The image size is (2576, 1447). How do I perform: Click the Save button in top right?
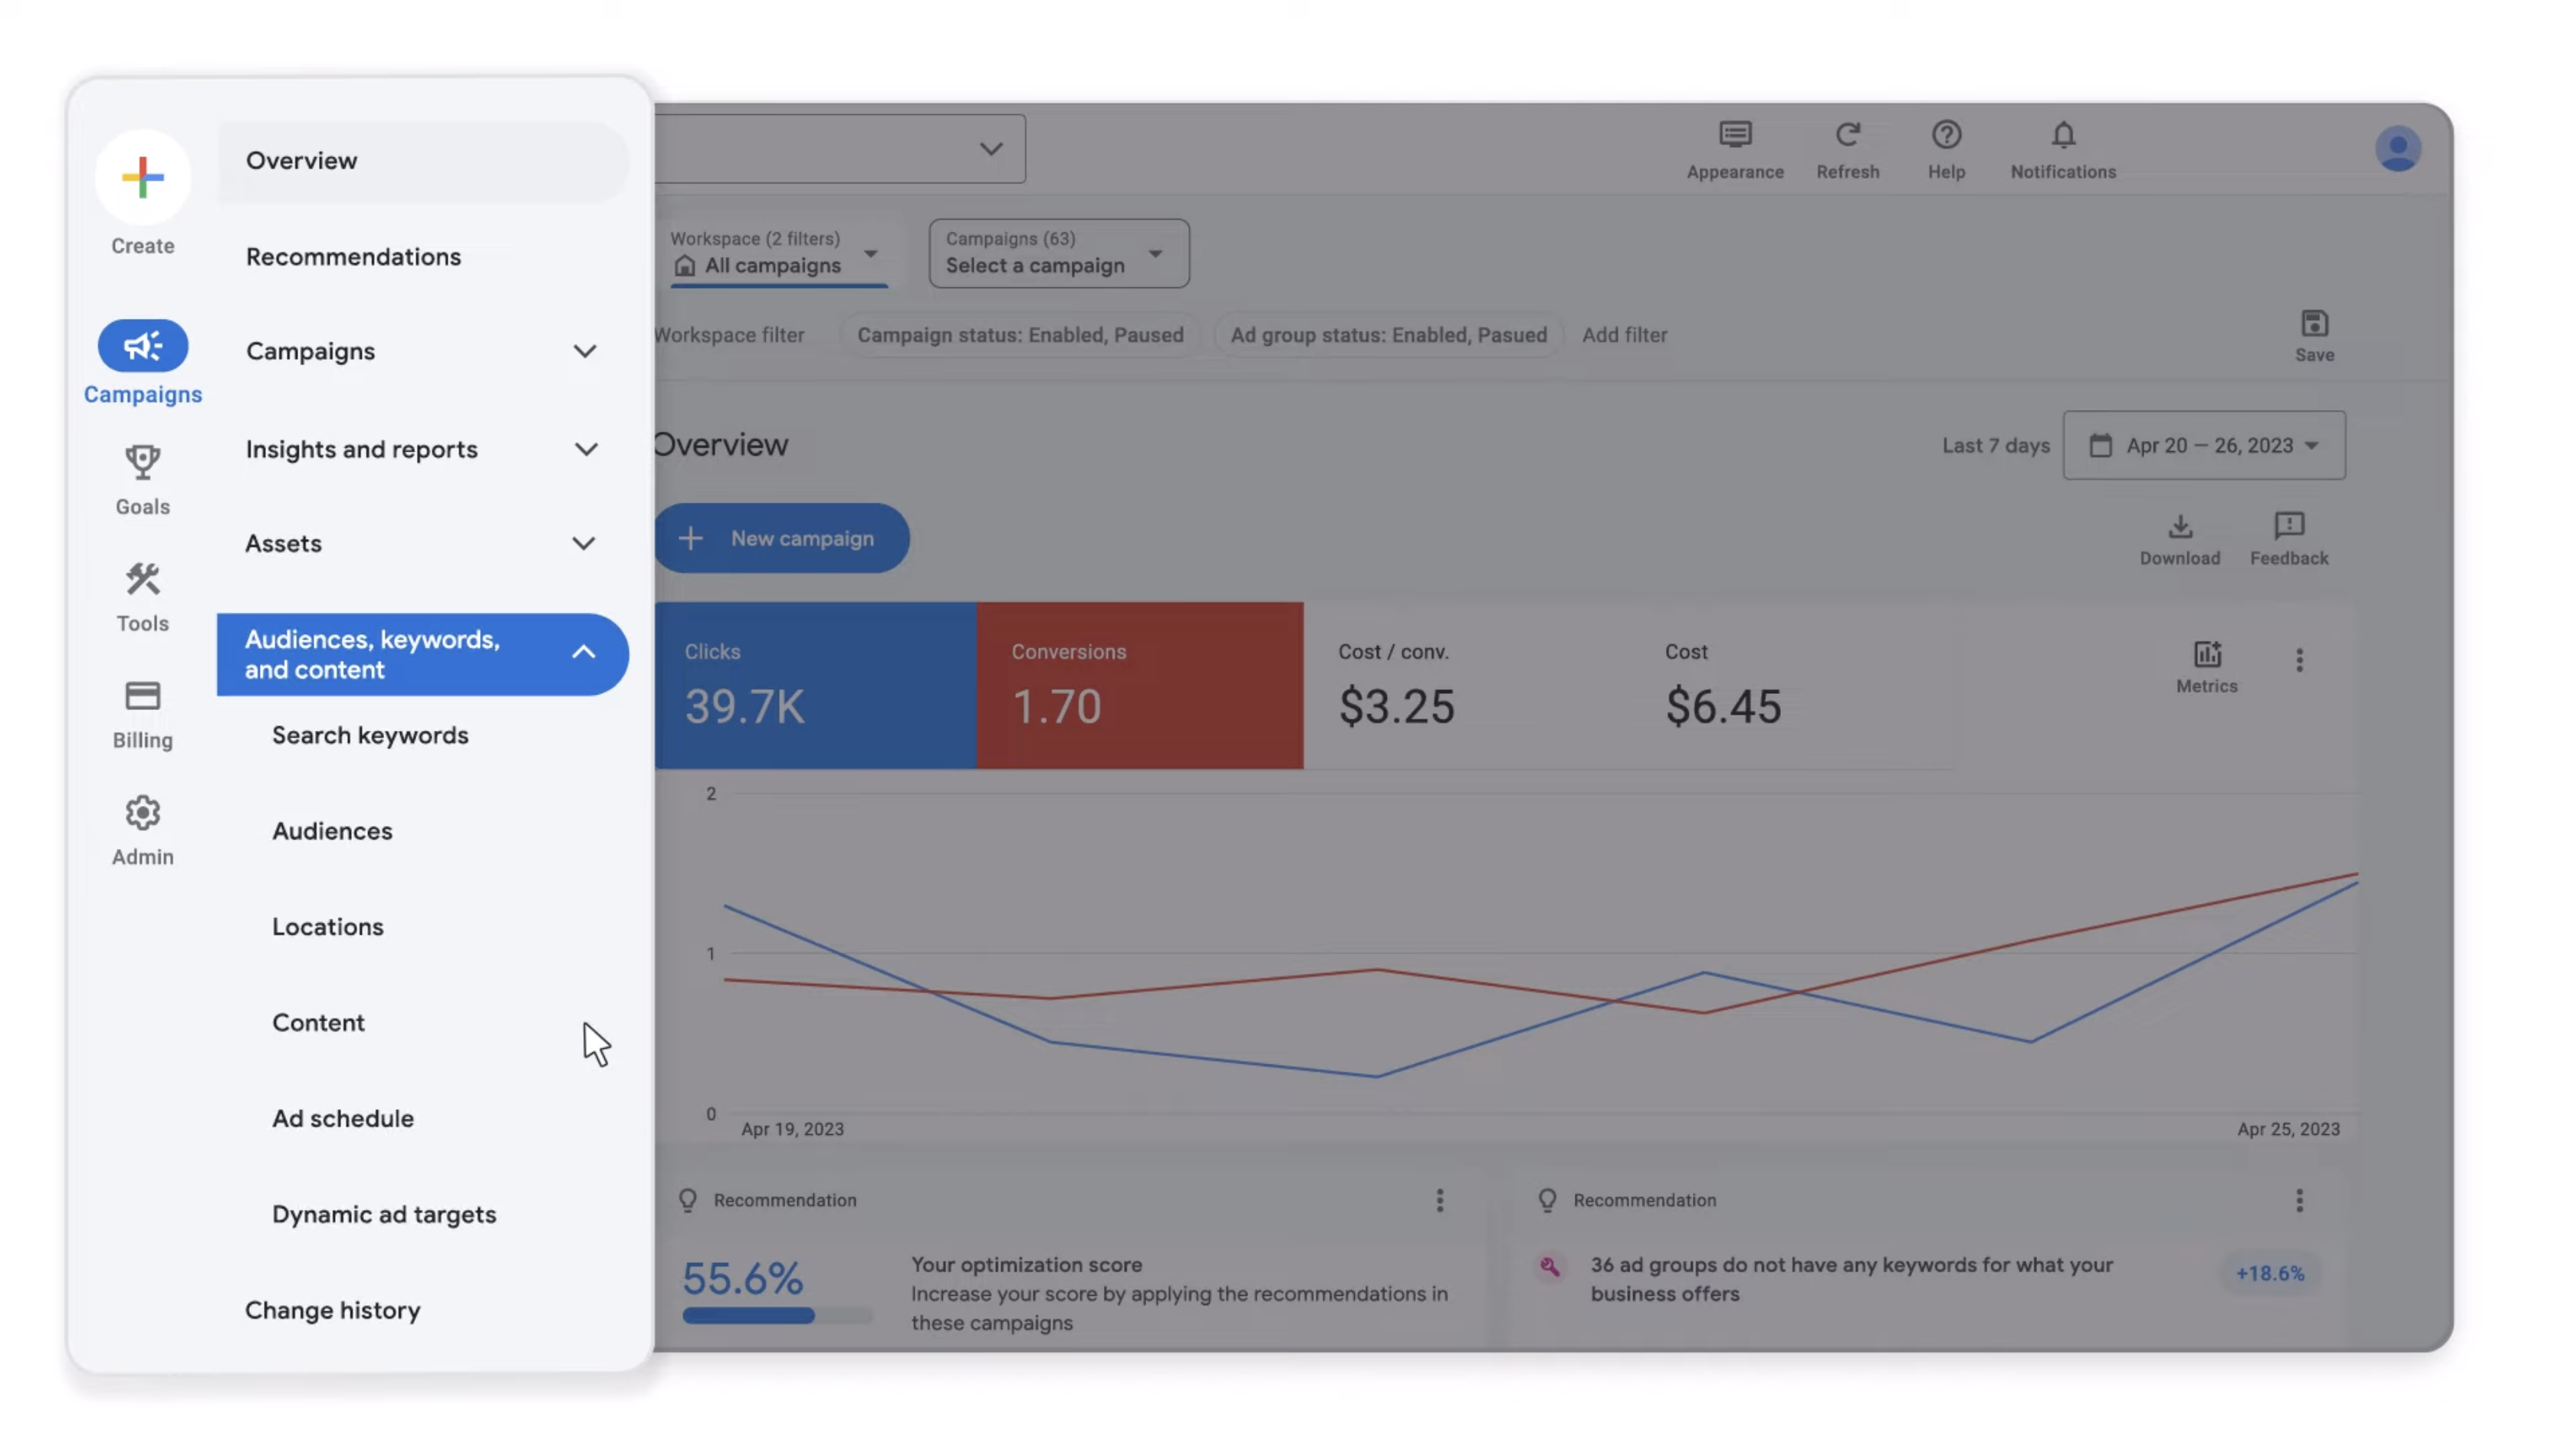point(2314,334)
